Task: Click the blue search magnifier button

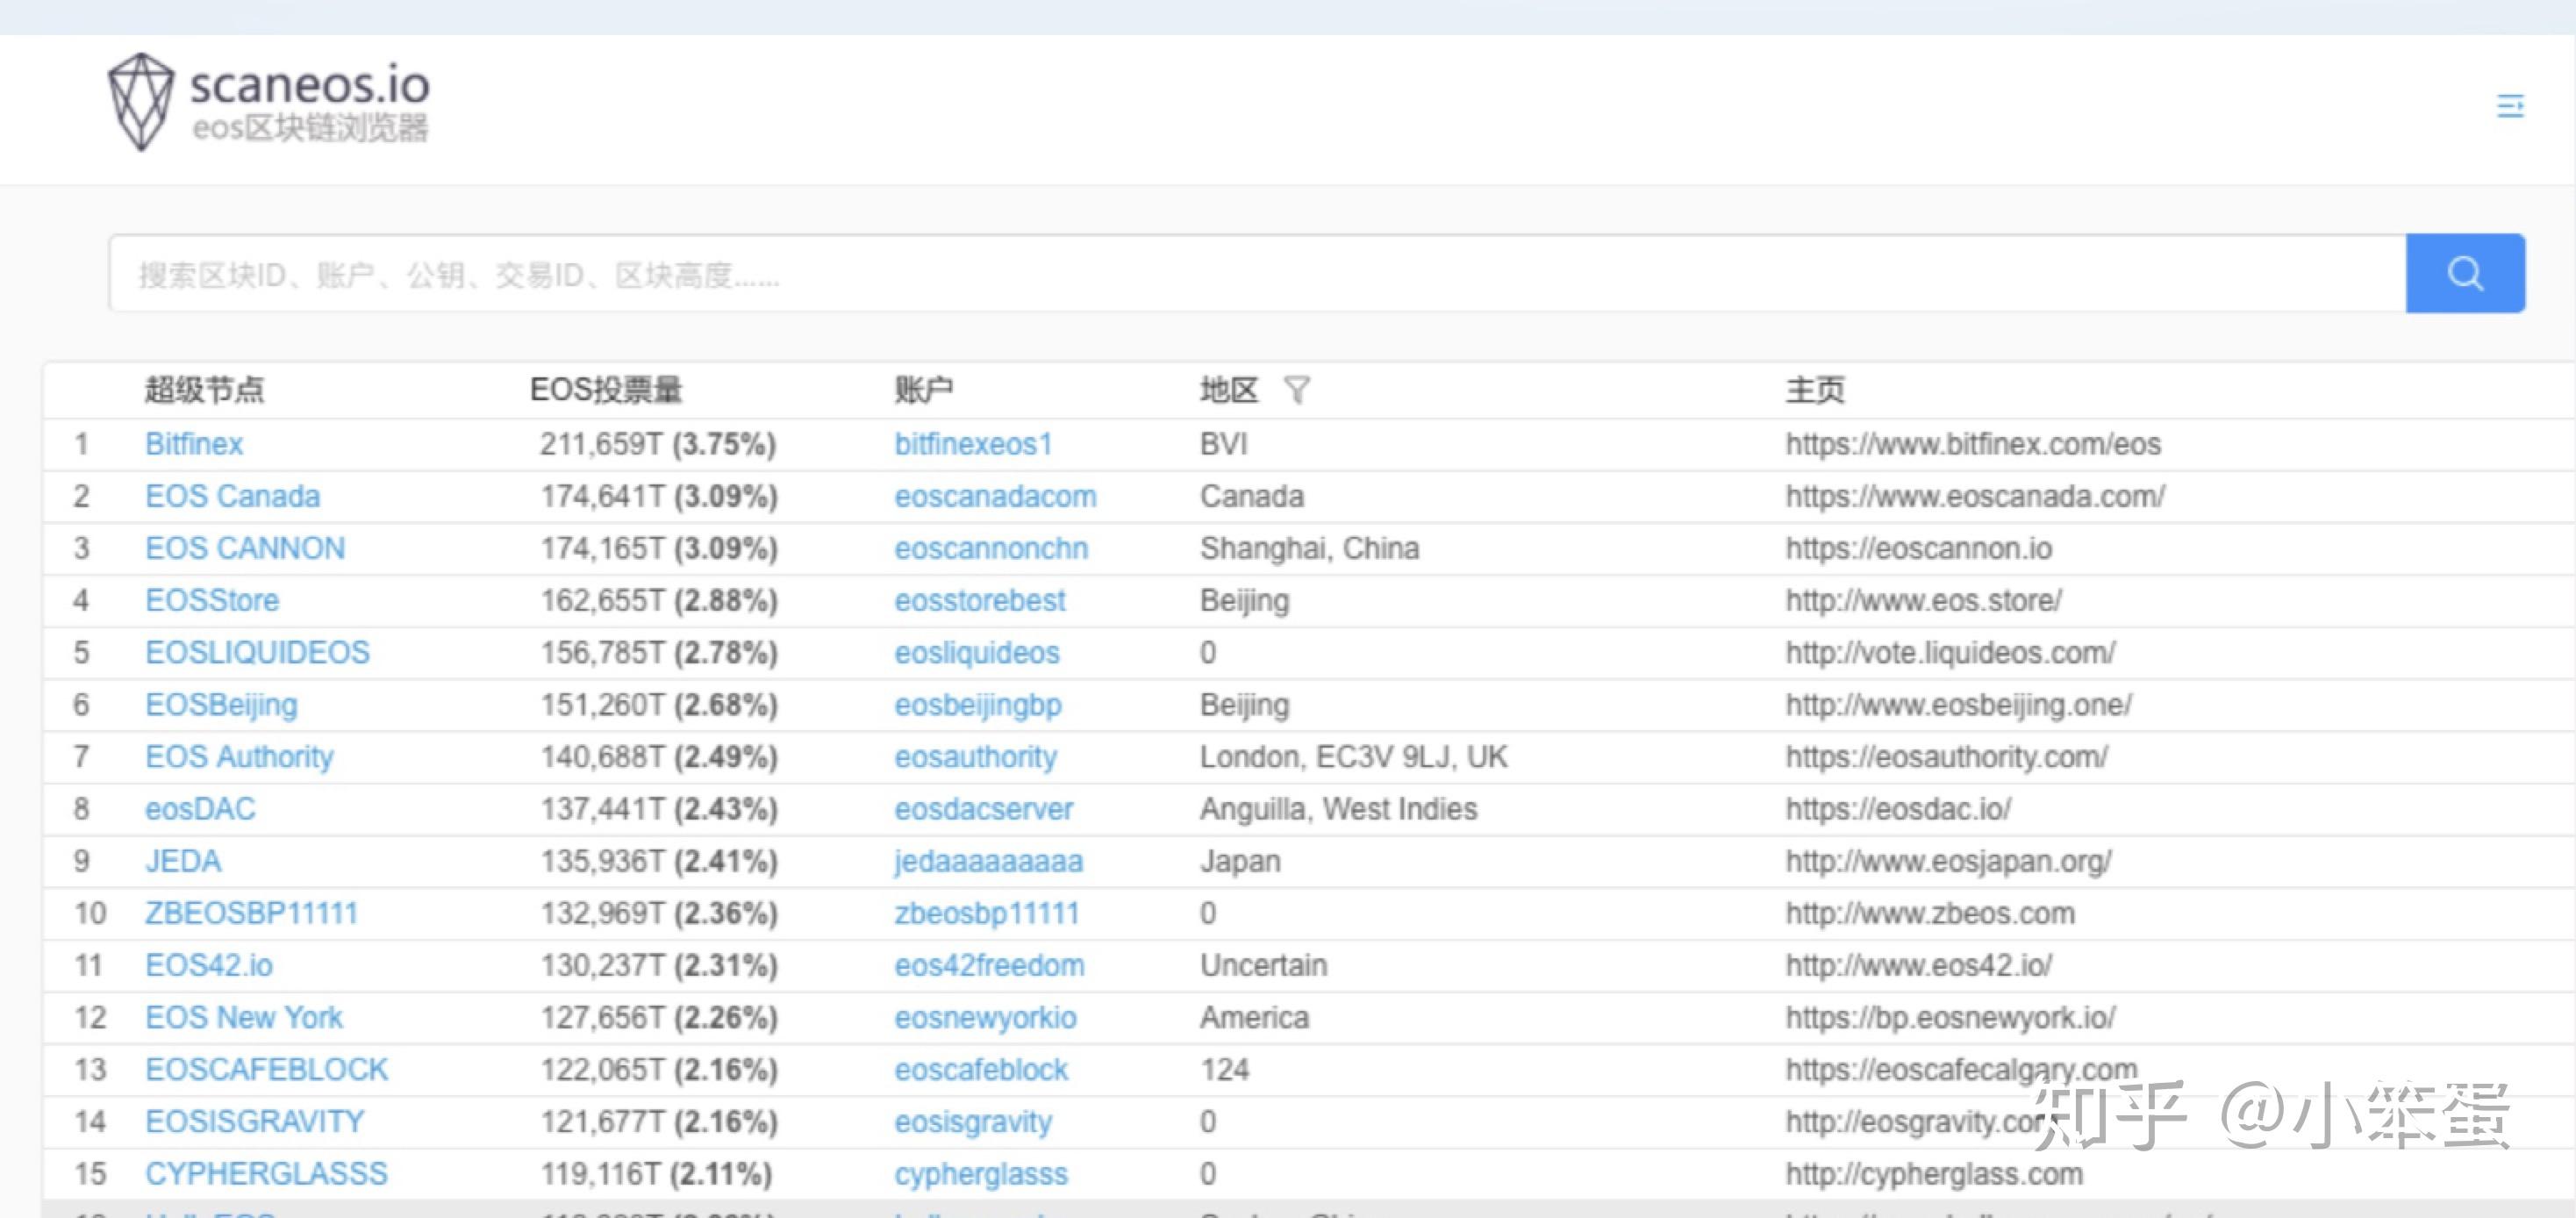Action: (2465, 273)
